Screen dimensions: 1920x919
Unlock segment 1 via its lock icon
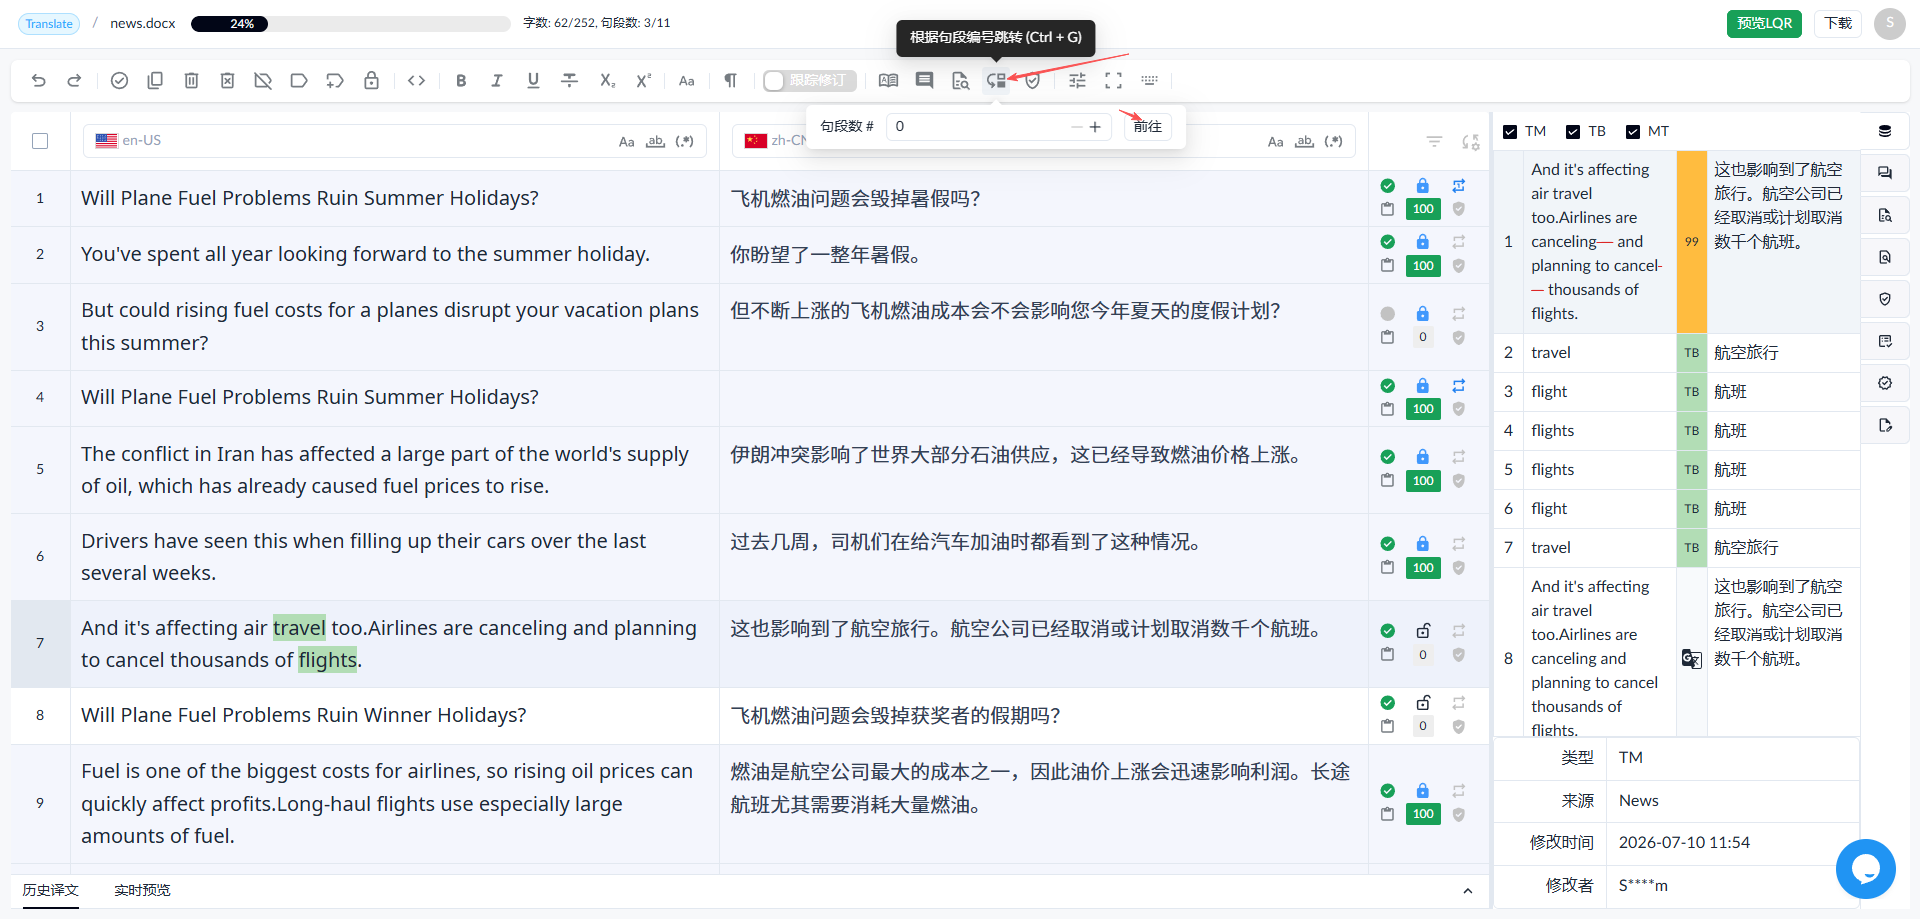click(1422, 186)
